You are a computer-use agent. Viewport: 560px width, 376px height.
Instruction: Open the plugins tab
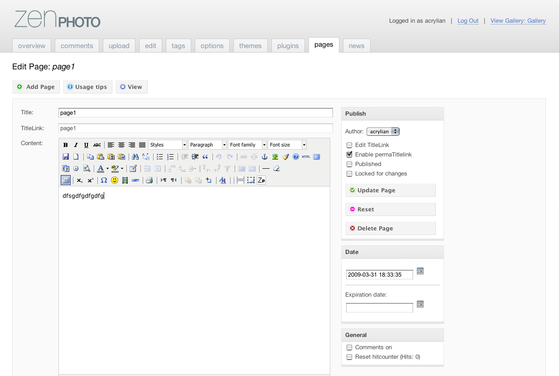click(288, 46)
